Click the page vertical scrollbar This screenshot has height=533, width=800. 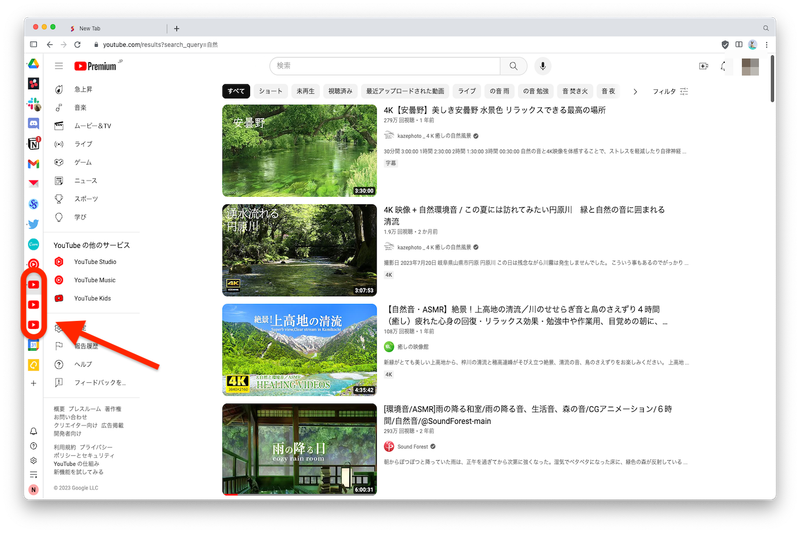point(772,78)
